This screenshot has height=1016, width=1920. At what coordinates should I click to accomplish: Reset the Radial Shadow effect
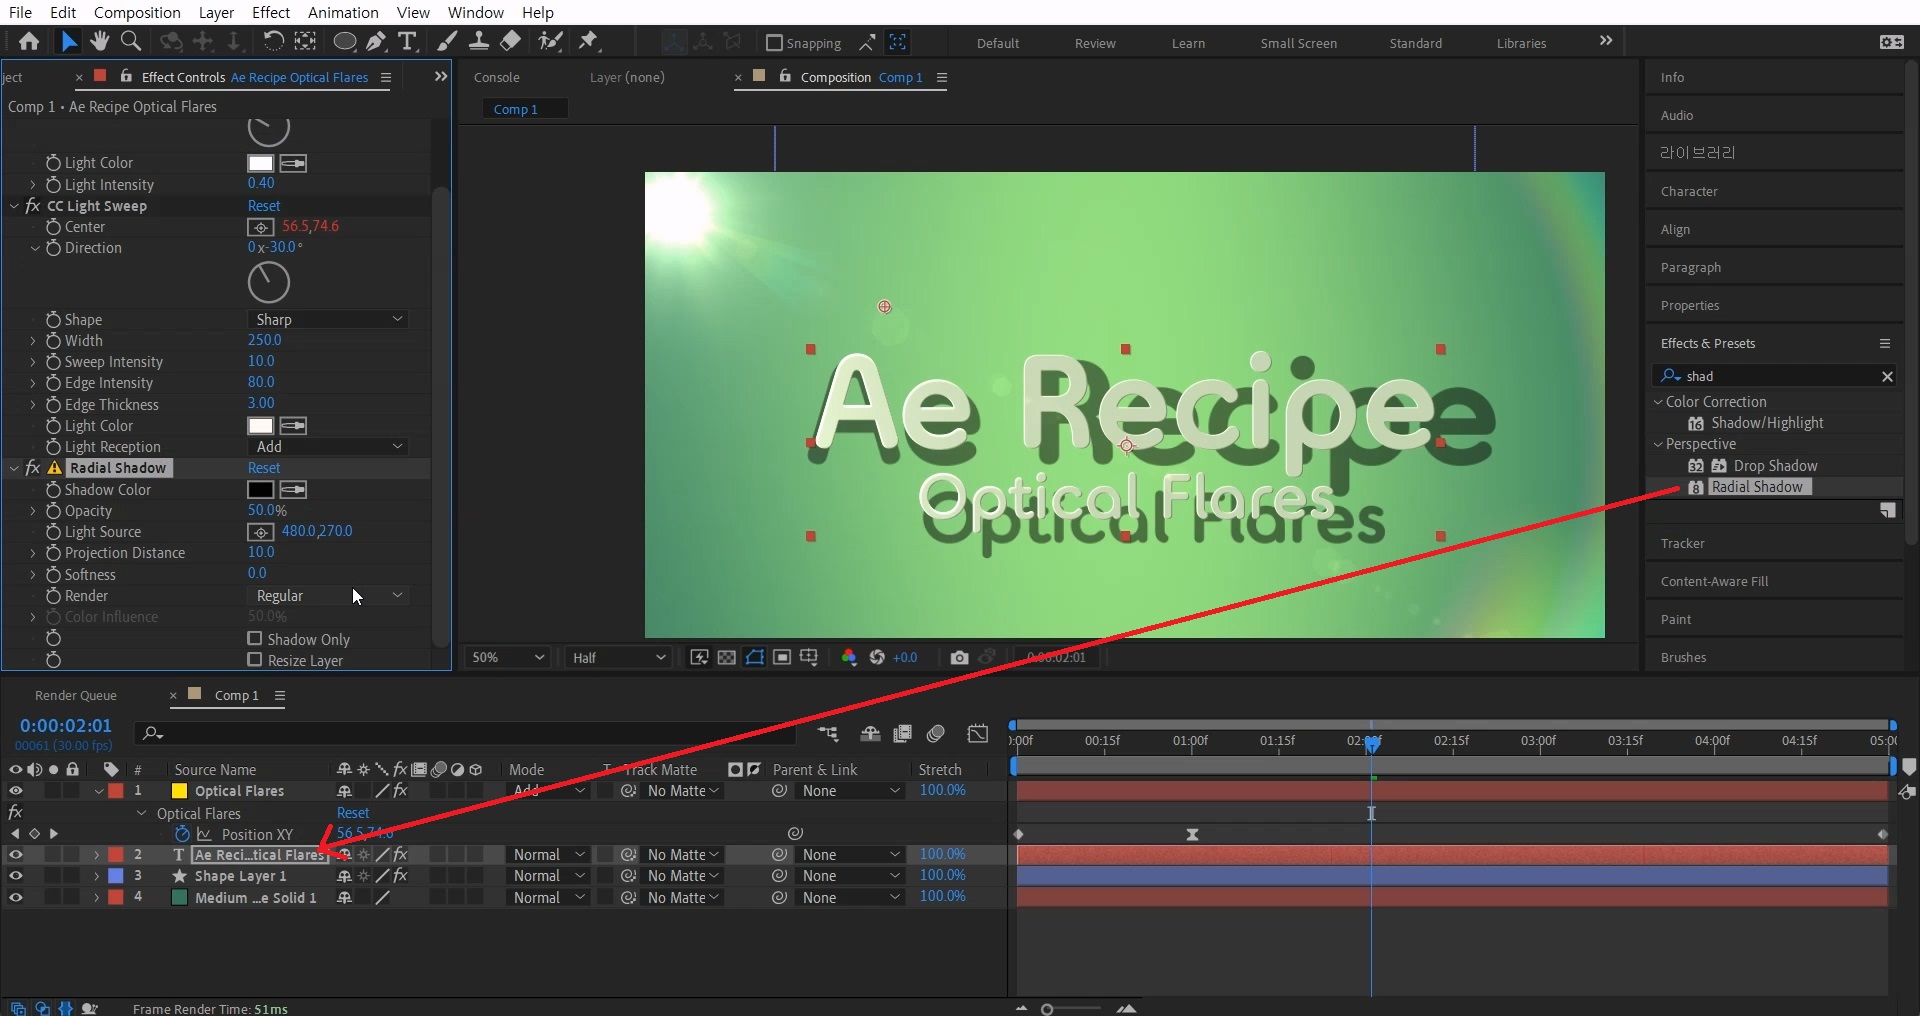pyautogui.click(x=264, y=468)
